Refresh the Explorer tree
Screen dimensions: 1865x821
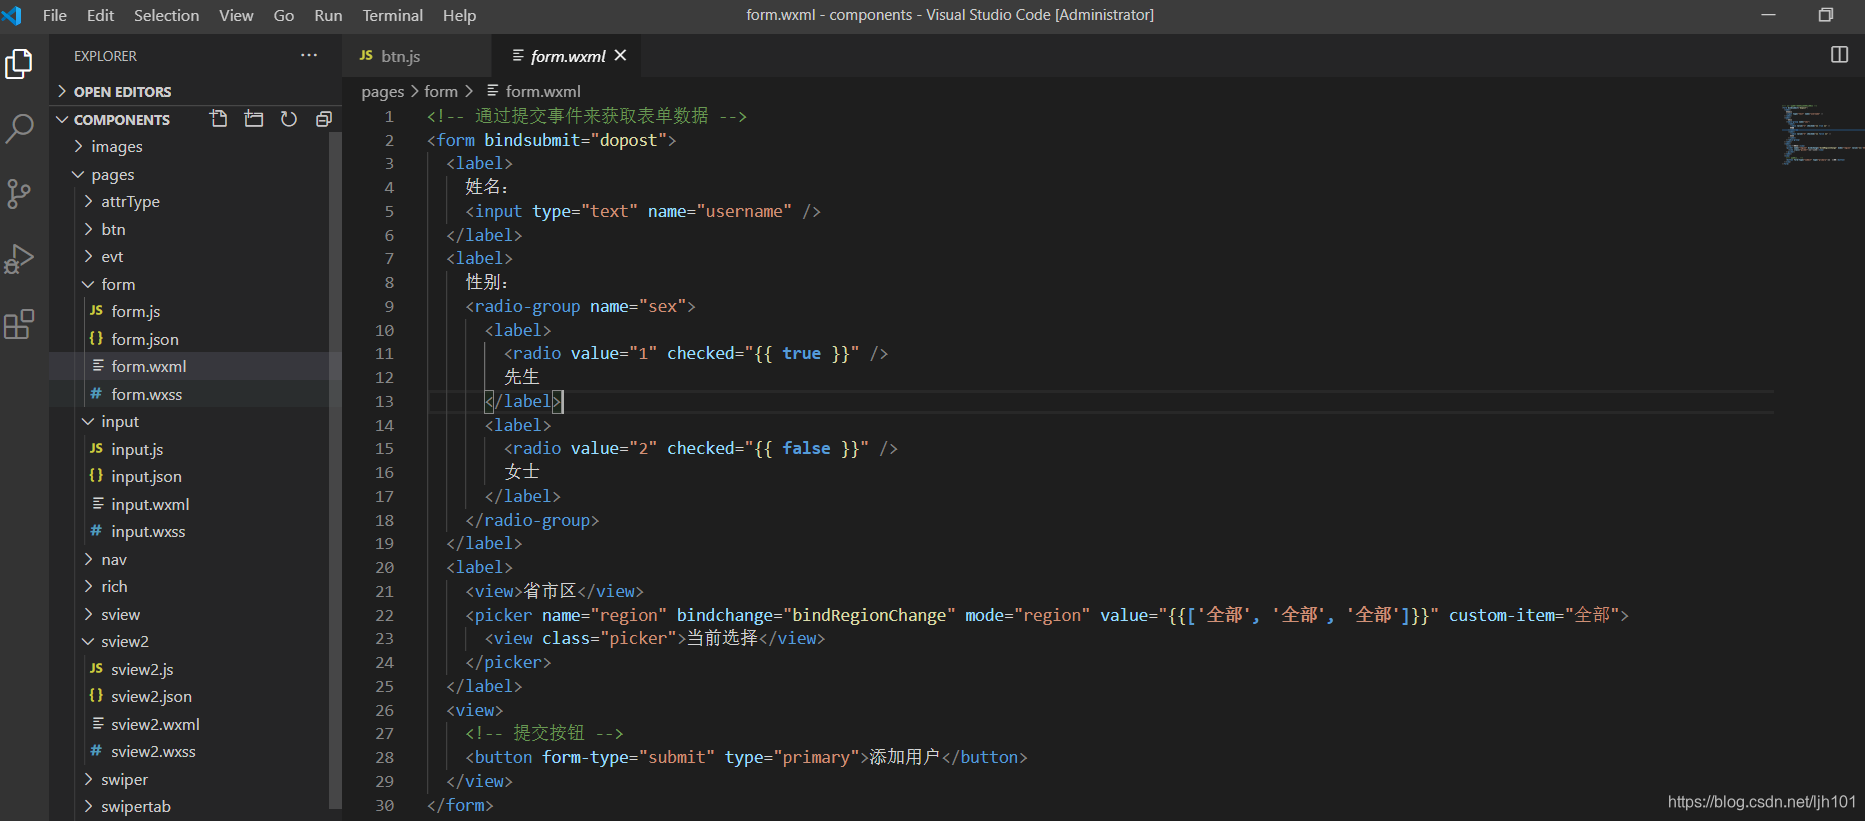pyautogui.click(x=289, y=119)
